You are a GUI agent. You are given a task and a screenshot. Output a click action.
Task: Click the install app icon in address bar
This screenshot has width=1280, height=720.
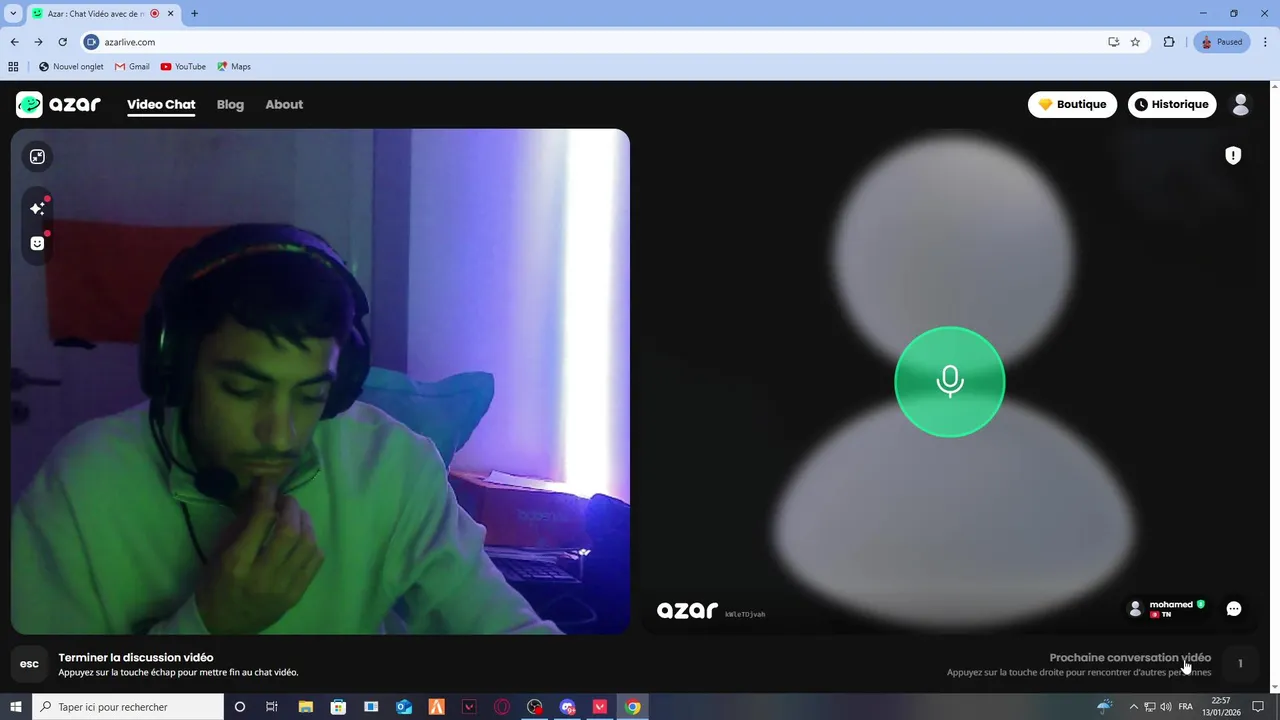1113,42
